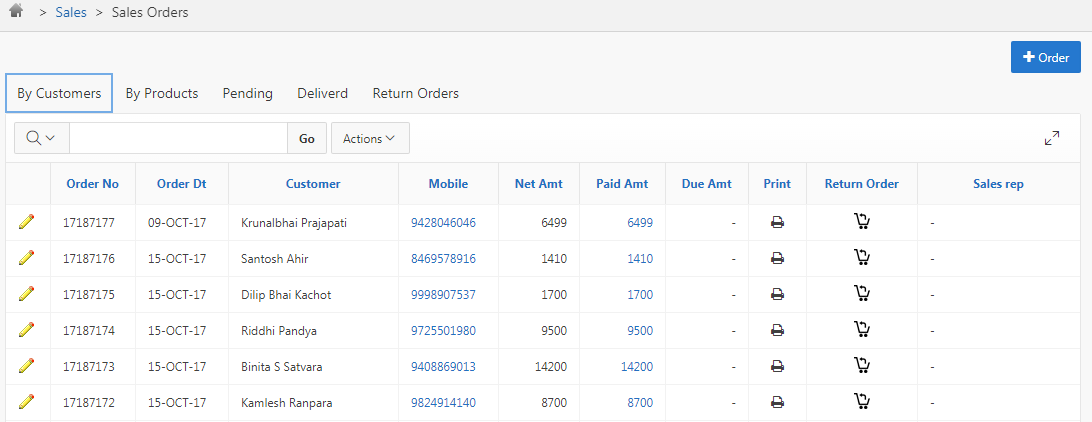Go to home via breadcrumb house icon
The height and width of the screenshot is (422, 1092).
pos(16,11)
